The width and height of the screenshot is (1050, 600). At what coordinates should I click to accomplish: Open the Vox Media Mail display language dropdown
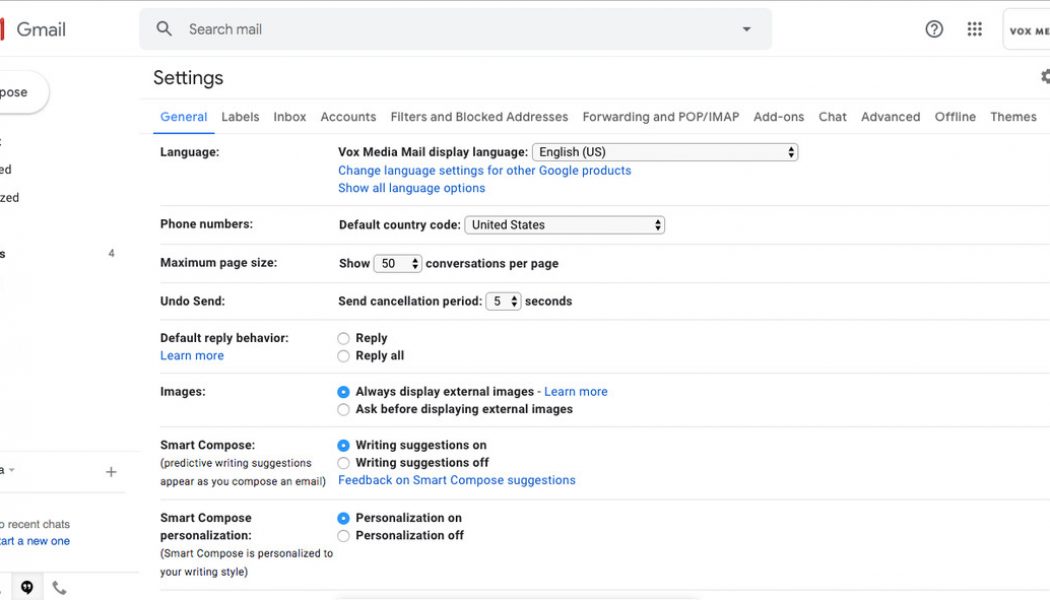click(664, 151)
